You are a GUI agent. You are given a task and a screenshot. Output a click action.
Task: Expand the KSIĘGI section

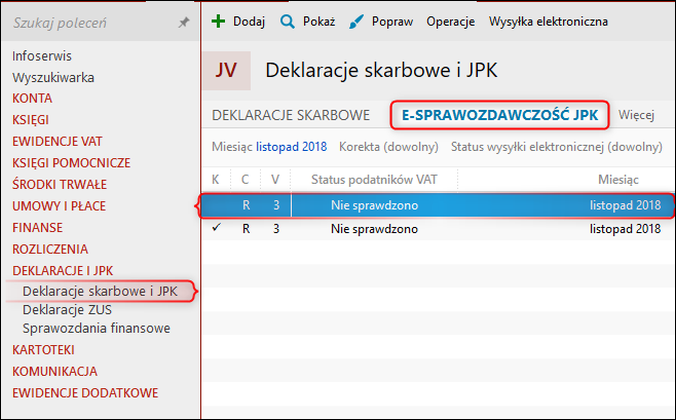pyautogui.click(x=30, y=120)
